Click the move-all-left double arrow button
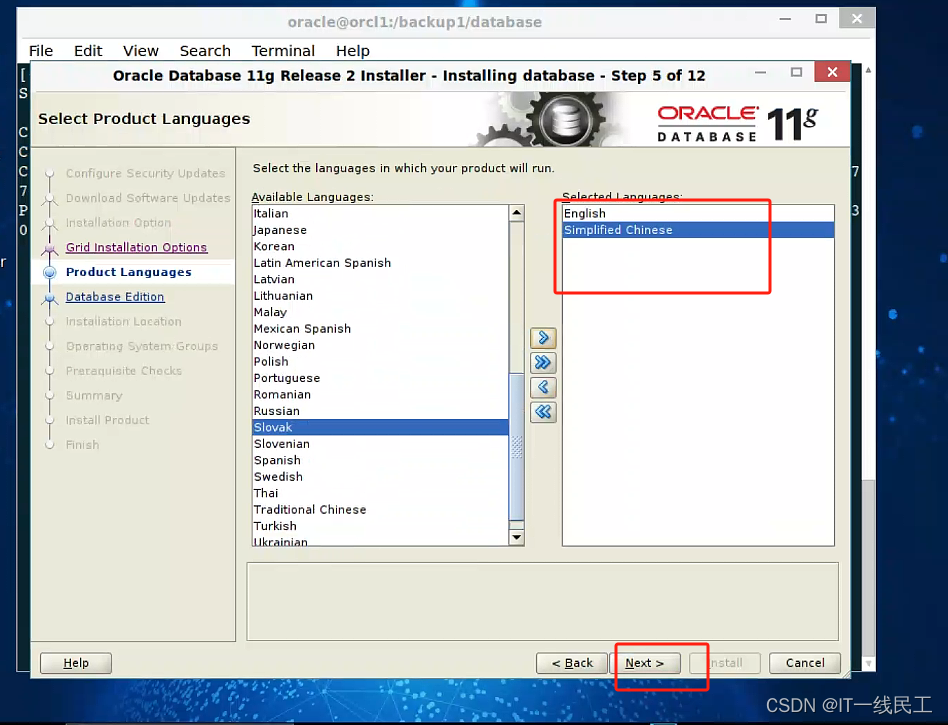This screenshot has height=725, width=948. (543, 411)
